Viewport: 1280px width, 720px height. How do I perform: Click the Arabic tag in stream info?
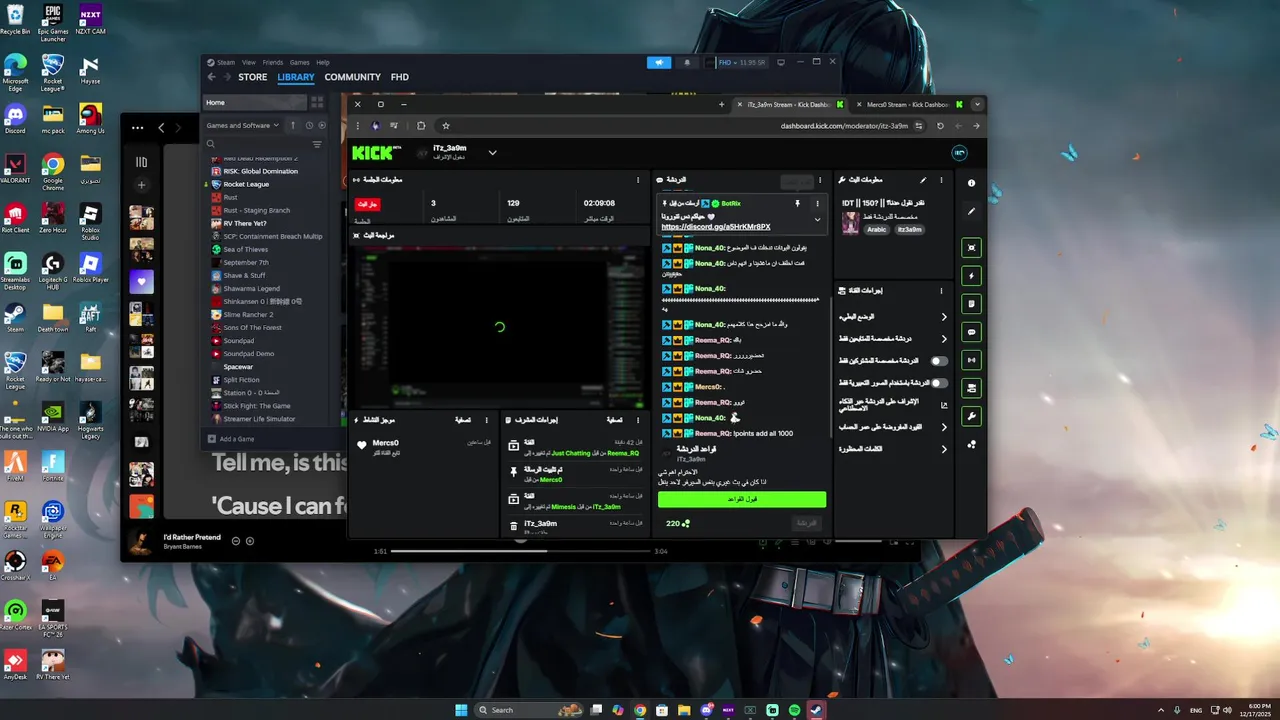pos(877,229)
